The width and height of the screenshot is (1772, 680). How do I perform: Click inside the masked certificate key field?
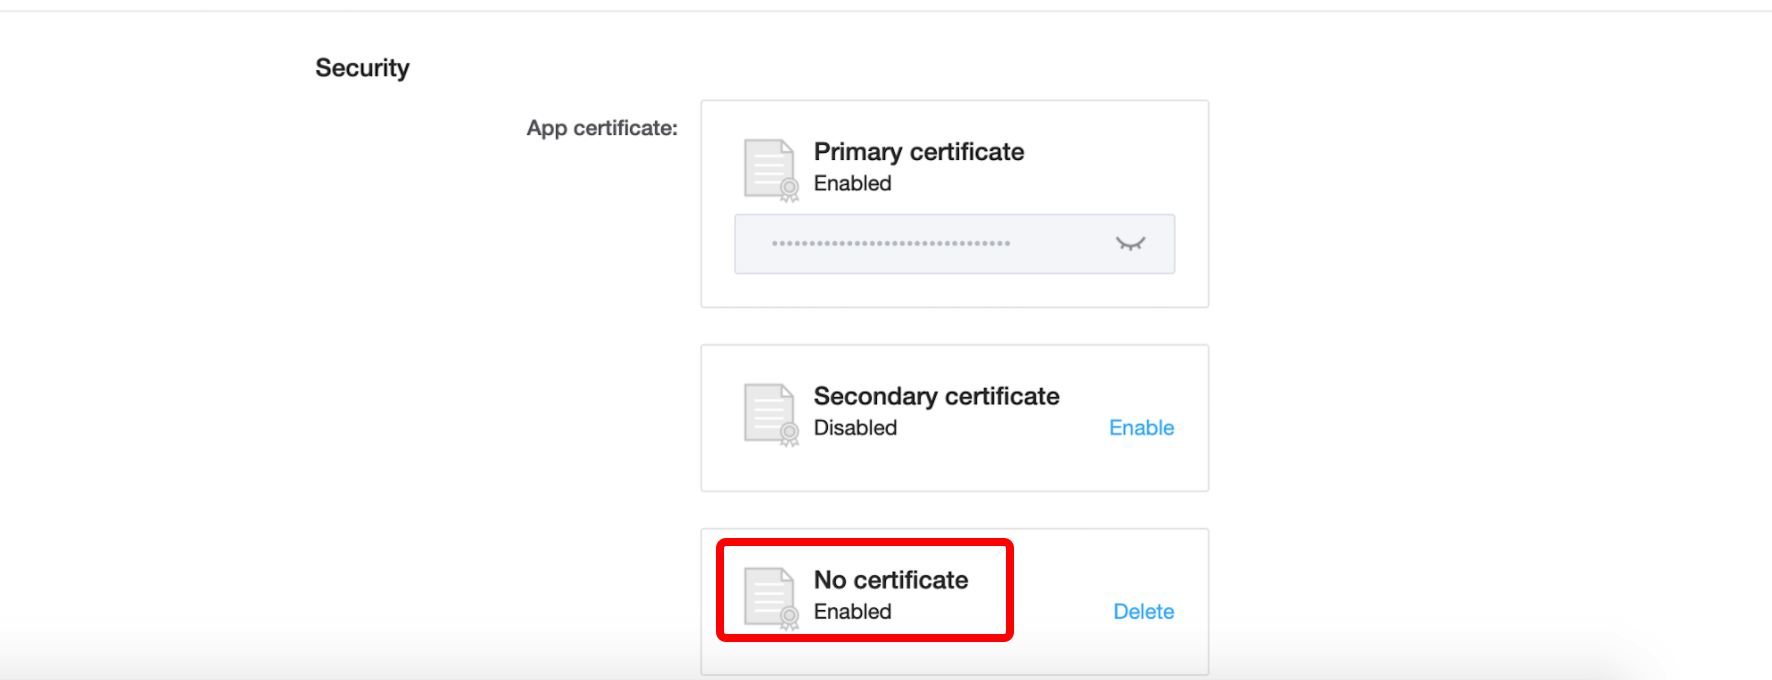(x=954, y=244)
